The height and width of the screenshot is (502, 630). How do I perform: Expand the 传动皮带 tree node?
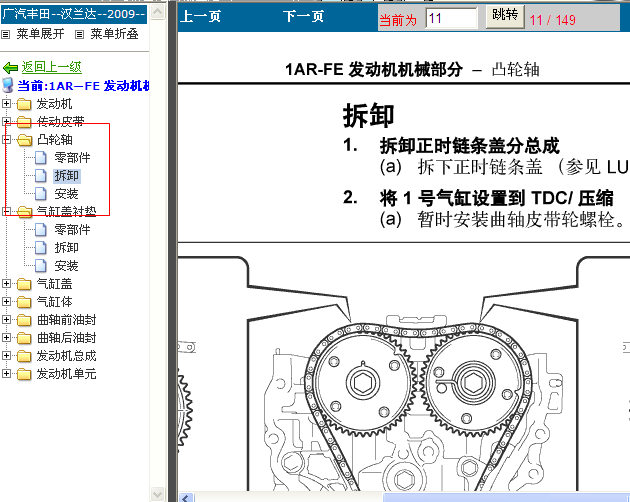[x=6, y=121]
